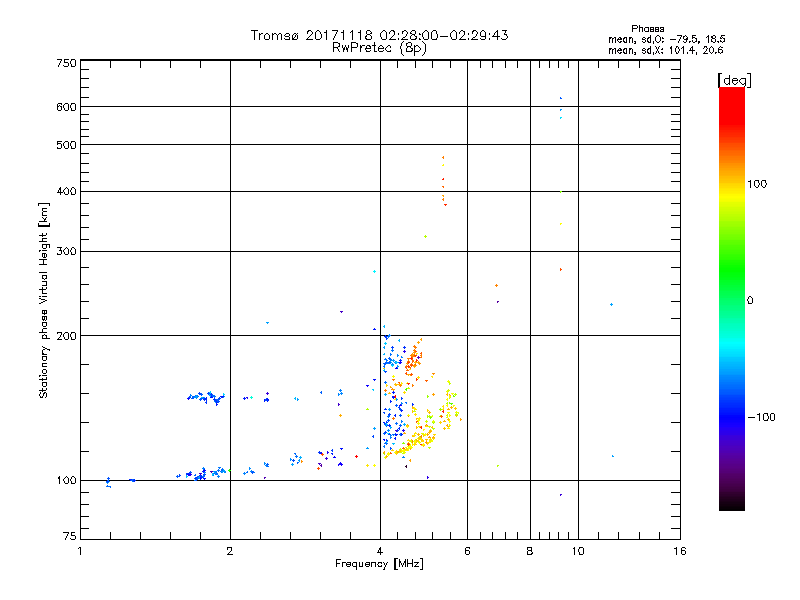Click the 'Frequency [MHz]' axis label
Screen dimensions: 800x600
click(379, 564)
